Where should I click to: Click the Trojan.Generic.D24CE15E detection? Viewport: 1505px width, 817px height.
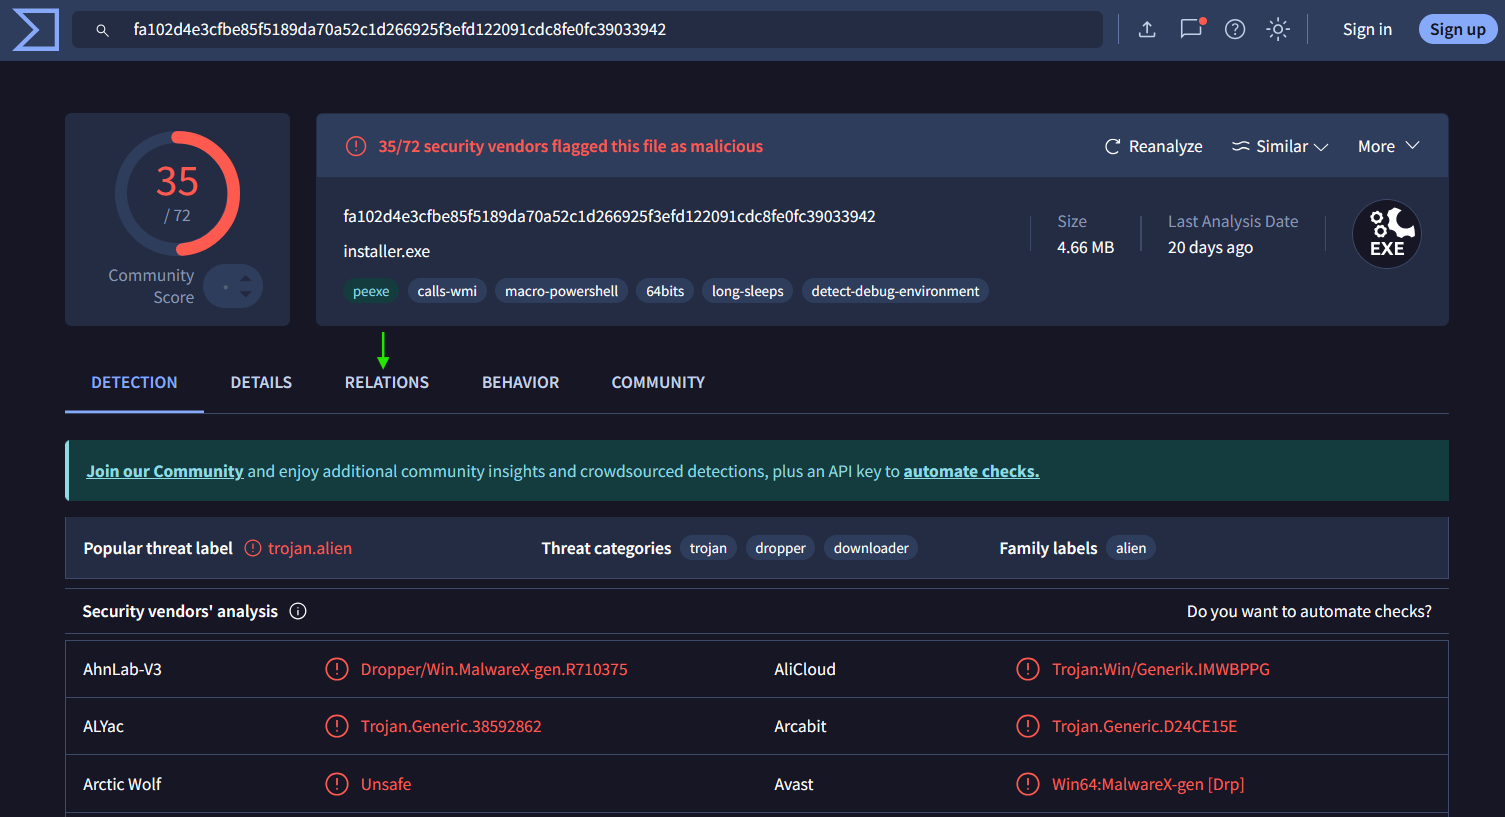pos(1145,726)
